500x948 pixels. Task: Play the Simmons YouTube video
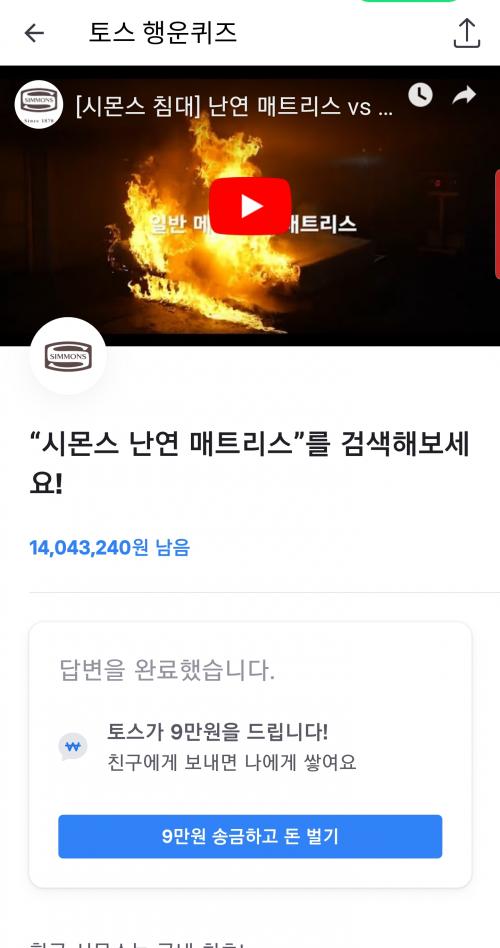(x=250, y=206)
